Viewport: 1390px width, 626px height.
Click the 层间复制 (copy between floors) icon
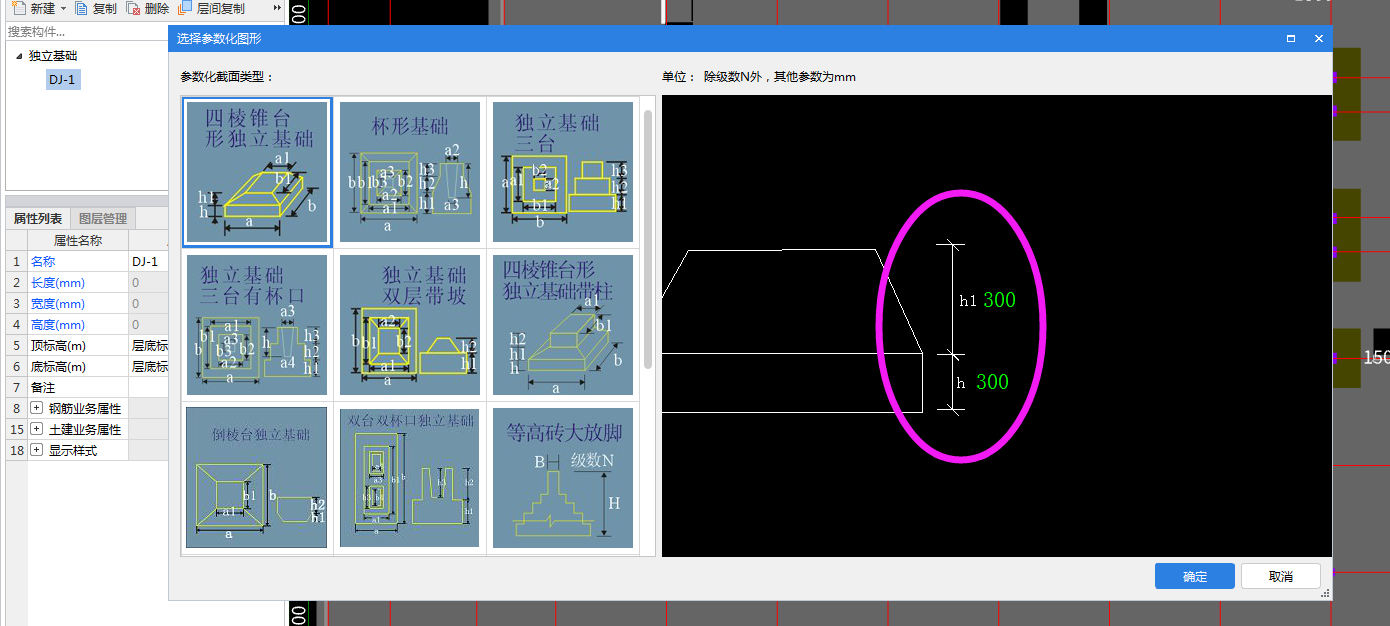coord(184,8)
